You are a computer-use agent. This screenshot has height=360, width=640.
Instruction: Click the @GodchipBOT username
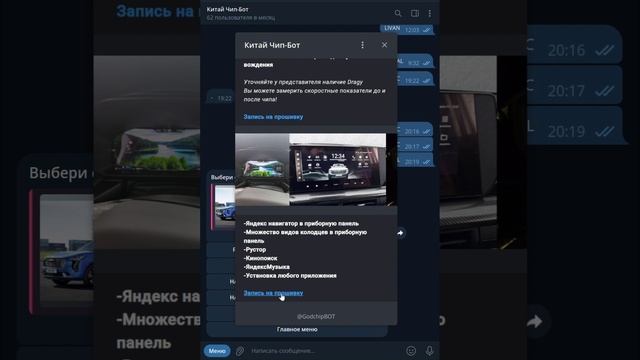click(x=316, y=316)
